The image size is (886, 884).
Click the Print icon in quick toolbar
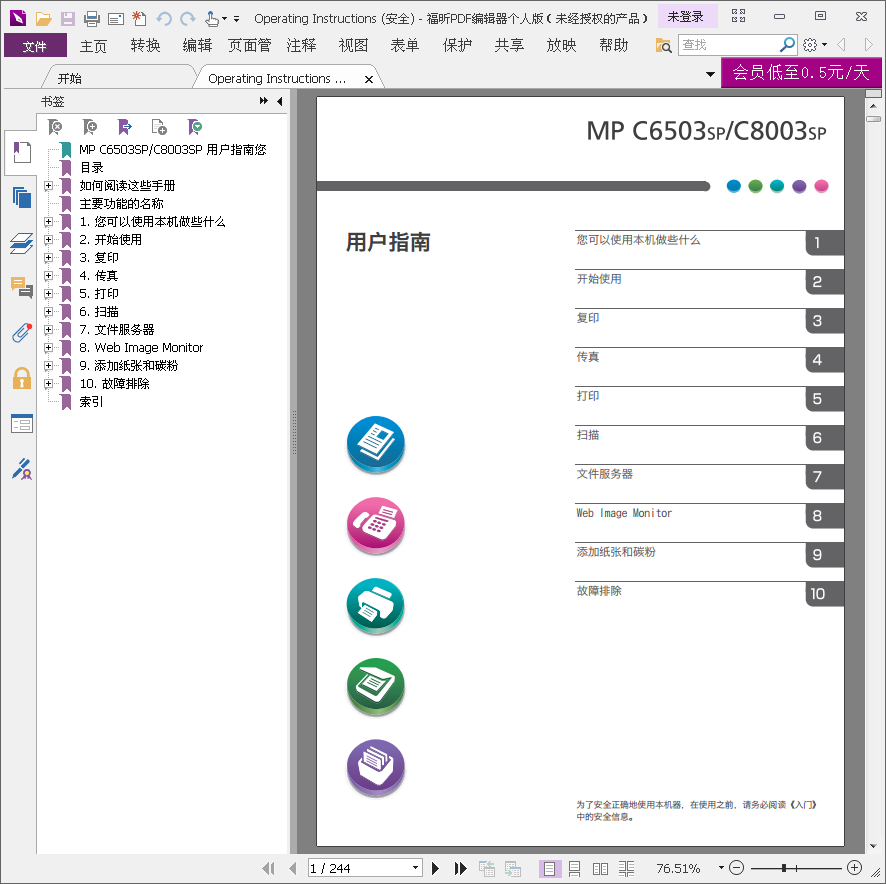(x=92, y=19)
